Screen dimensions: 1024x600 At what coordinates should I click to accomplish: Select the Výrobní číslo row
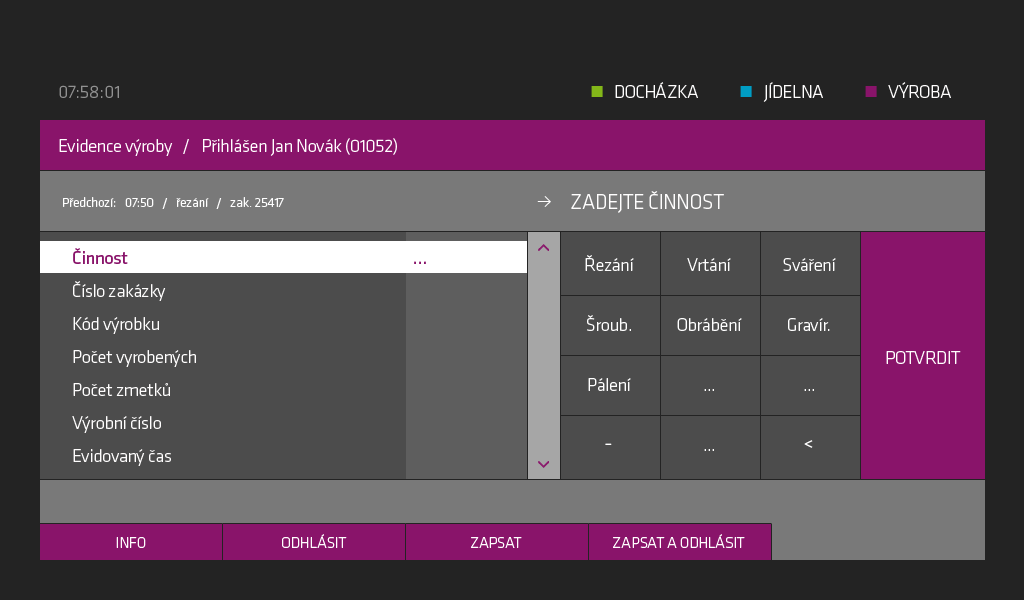(283, 423)
